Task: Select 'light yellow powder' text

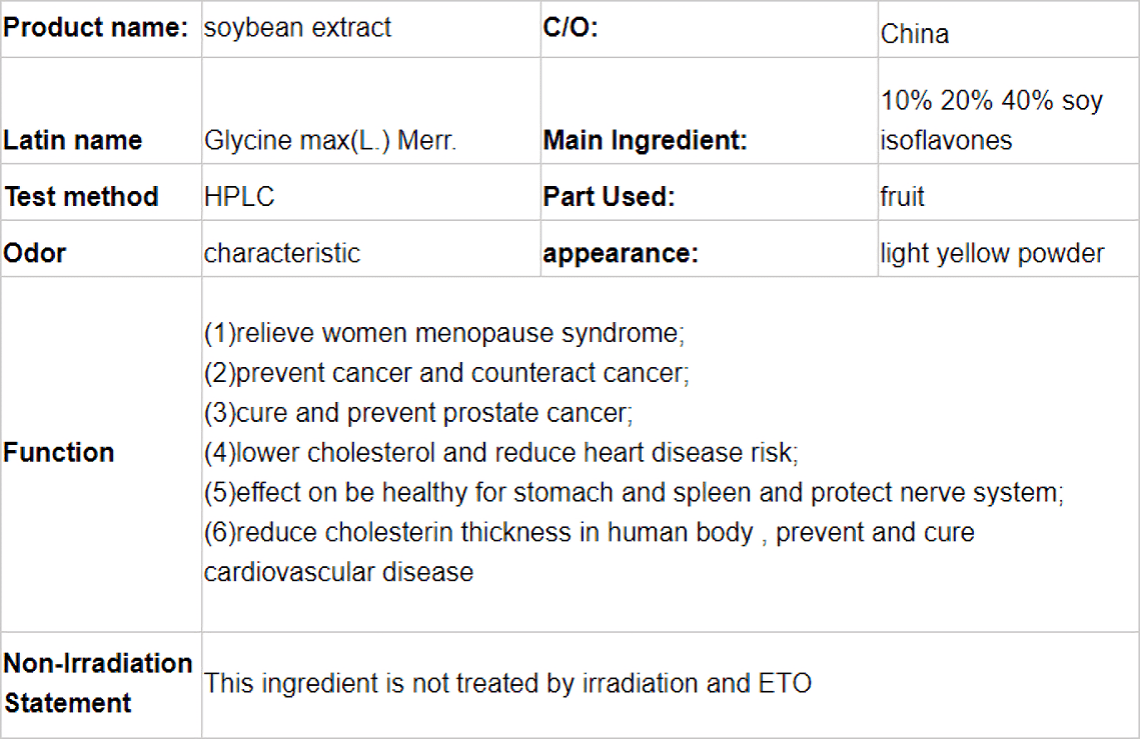Action: (x=992, y=253)
